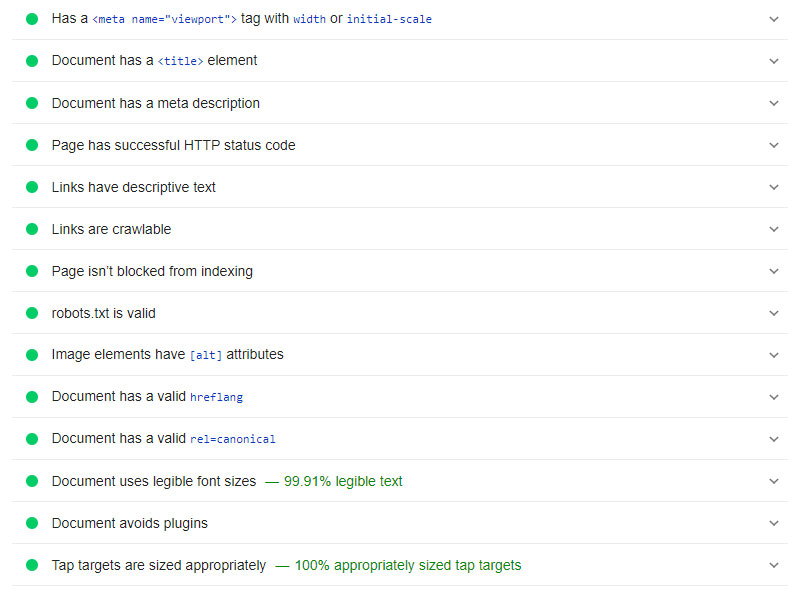Click green pass dot beside viewport meta tag audit
810x609 pixels.
click(x=32, y=19)
